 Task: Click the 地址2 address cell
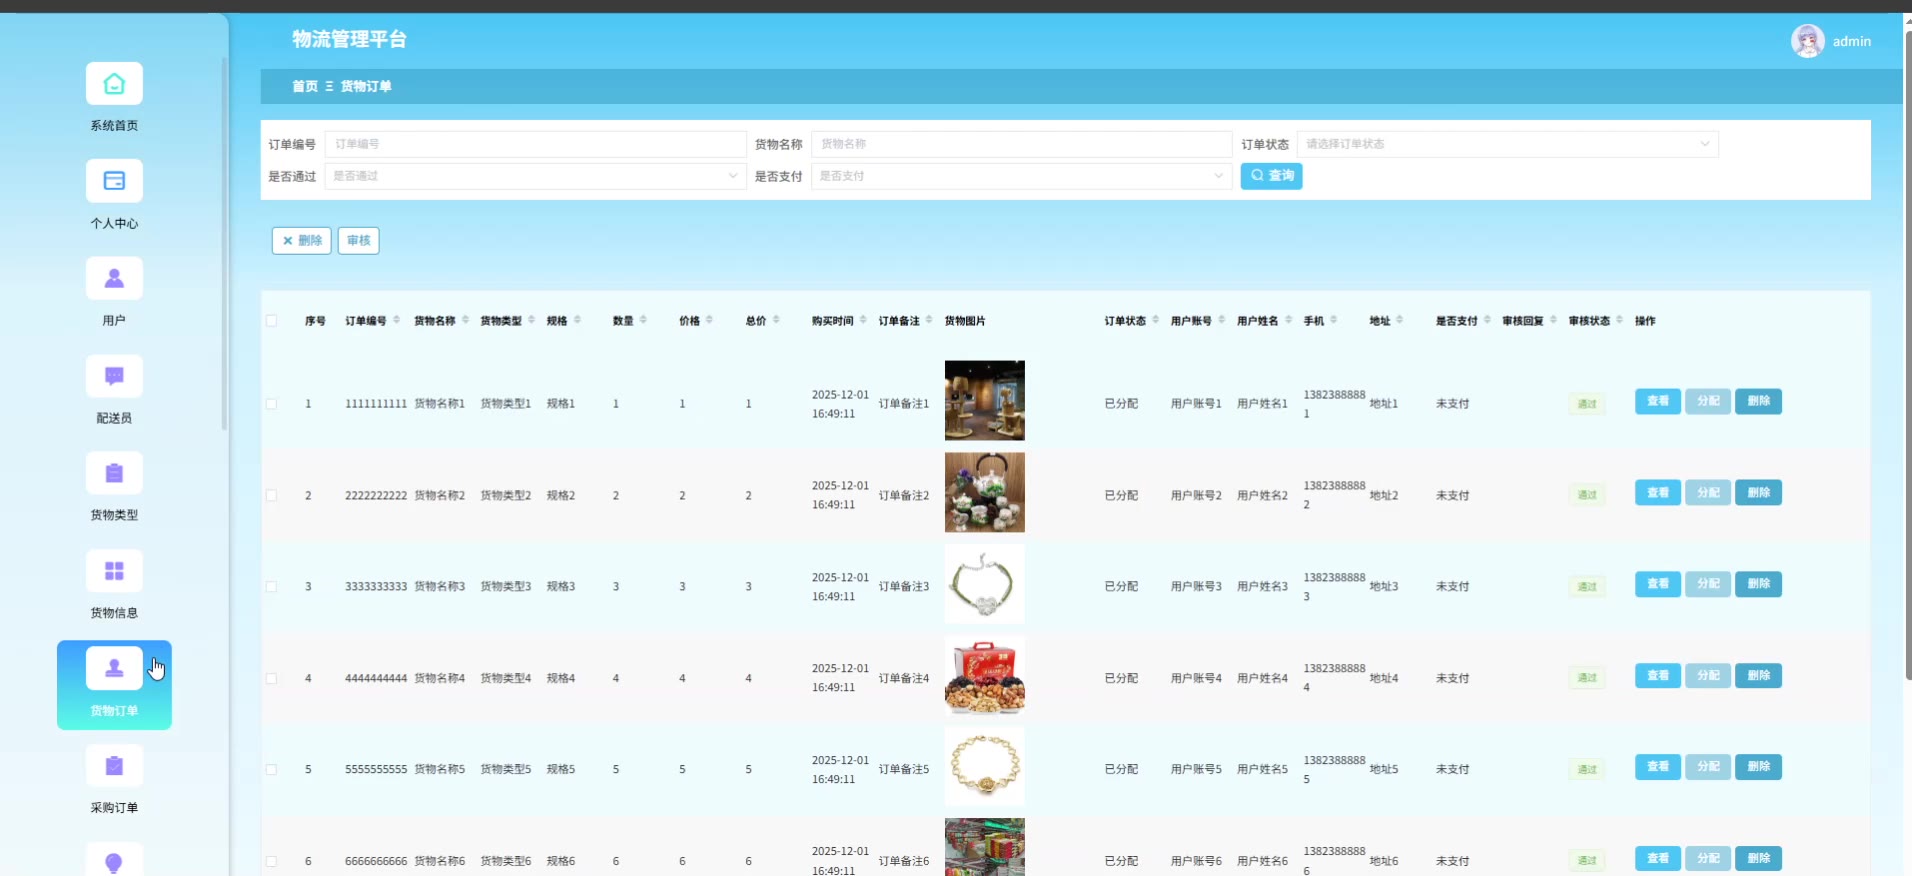point(1384,495)
